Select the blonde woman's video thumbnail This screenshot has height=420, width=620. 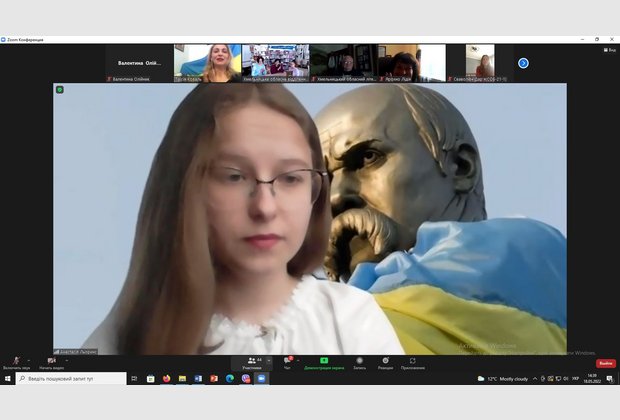pos(207,62)
